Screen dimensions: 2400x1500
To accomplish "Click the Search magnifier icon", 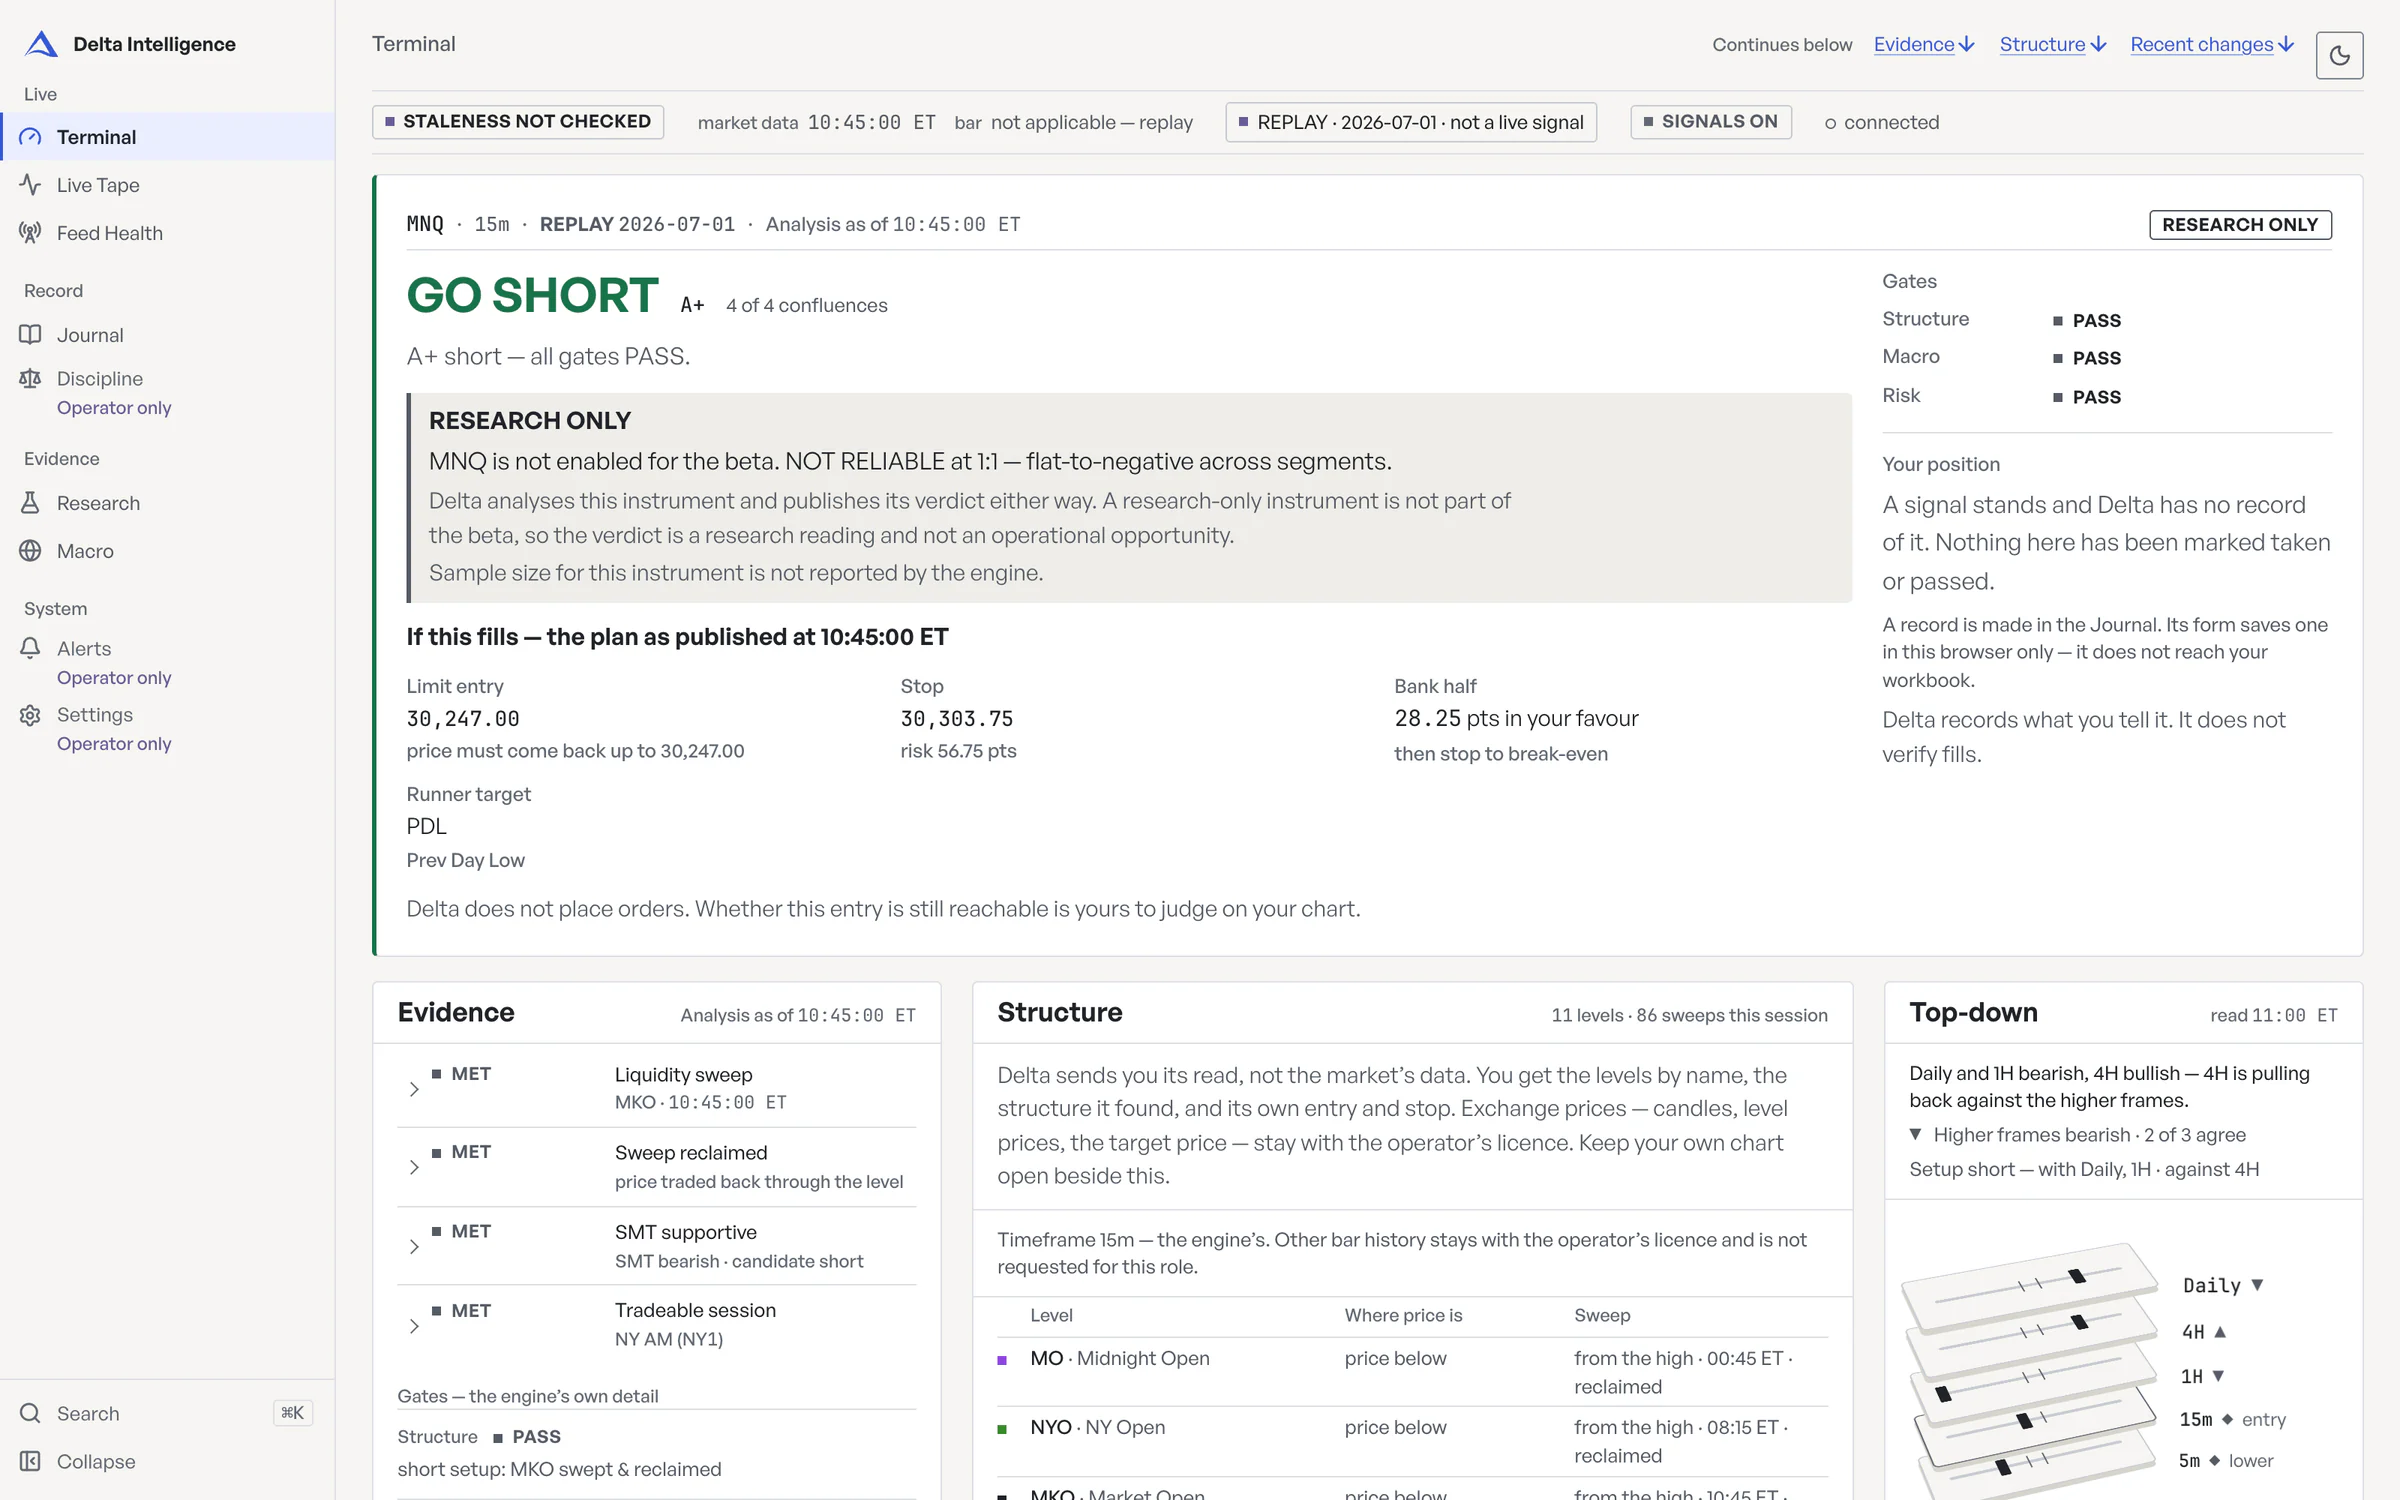I will 30,1413.
